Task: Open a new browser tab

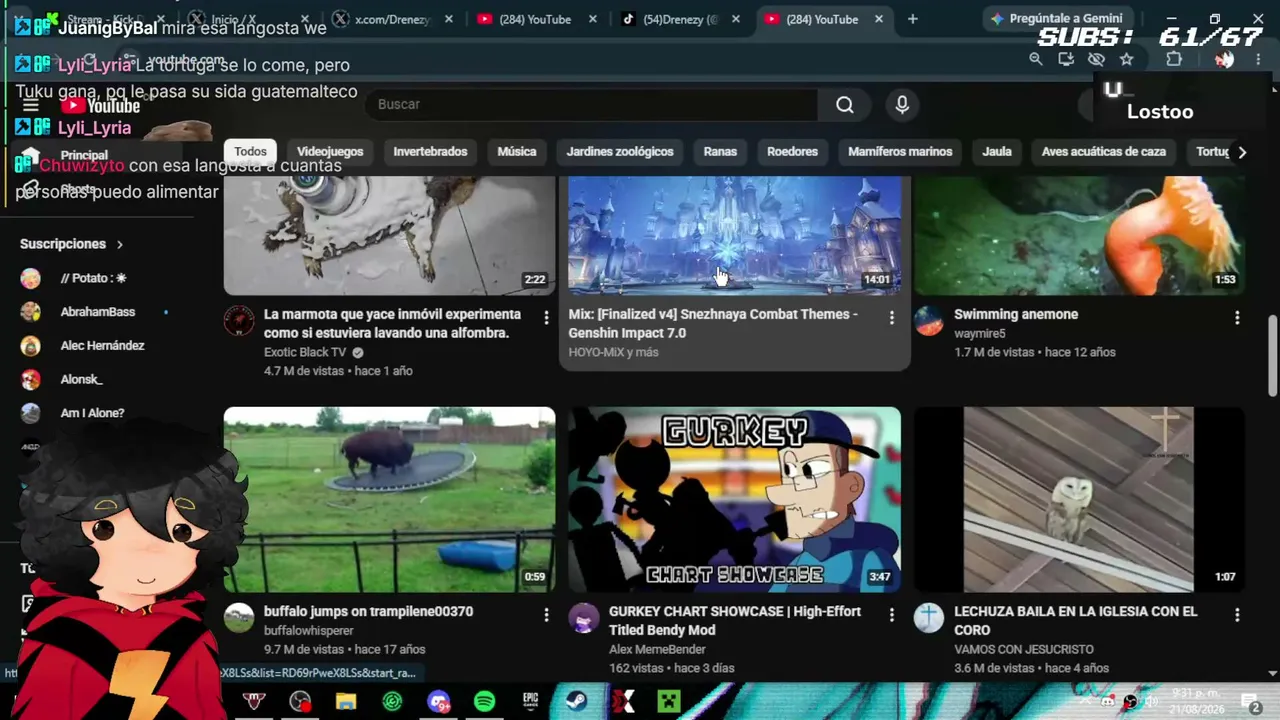Action: pyautogui.click(x=912, y=19)
